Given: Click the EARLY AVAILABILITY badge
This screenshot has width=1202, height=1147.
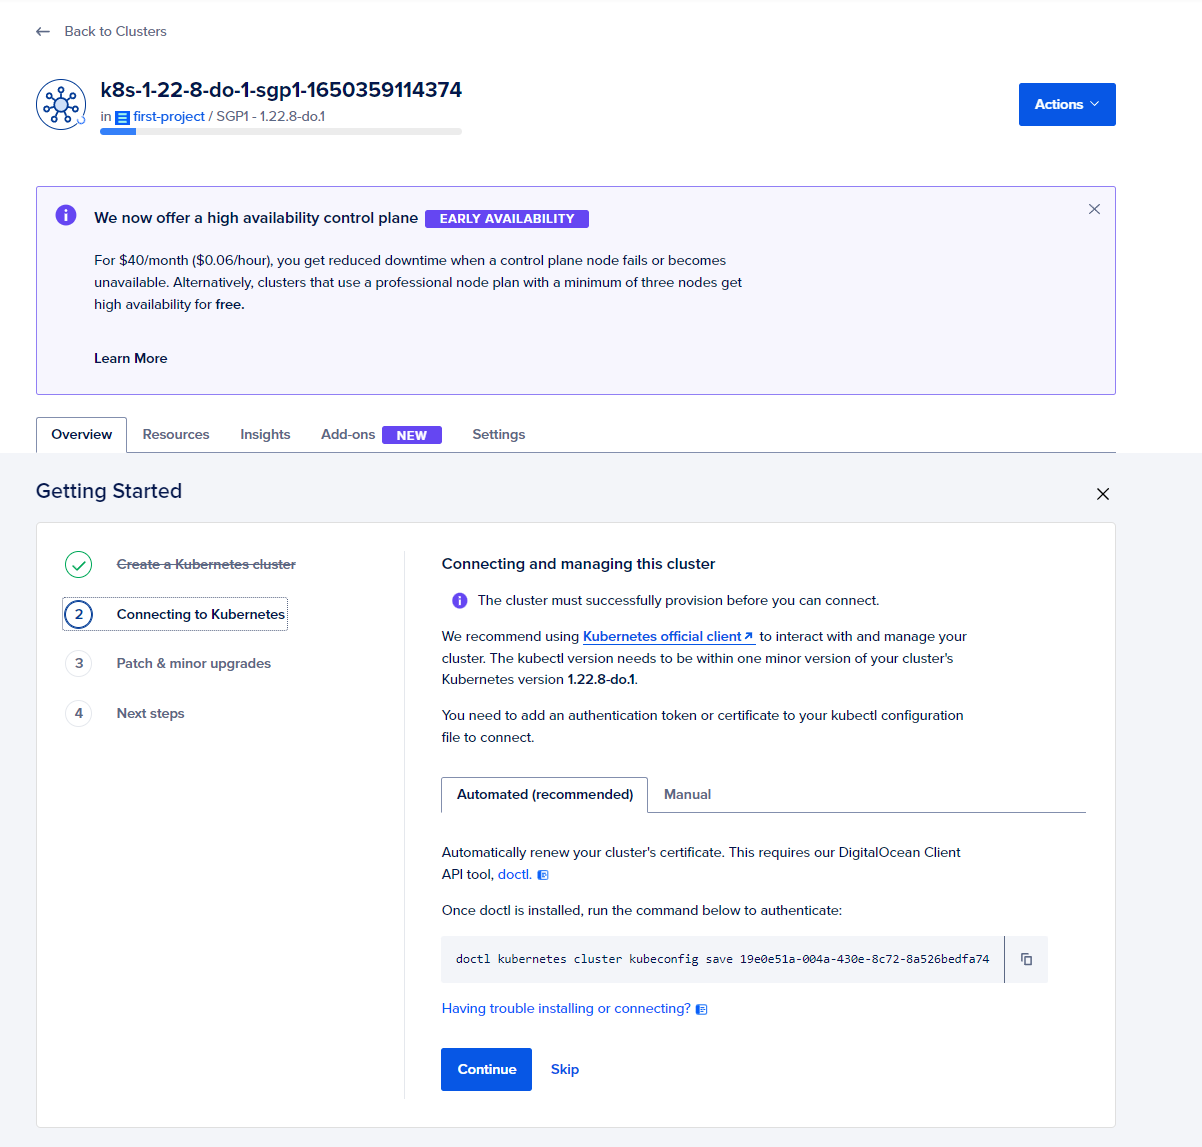Looking at the screenshot, I should tap(507, 219).
